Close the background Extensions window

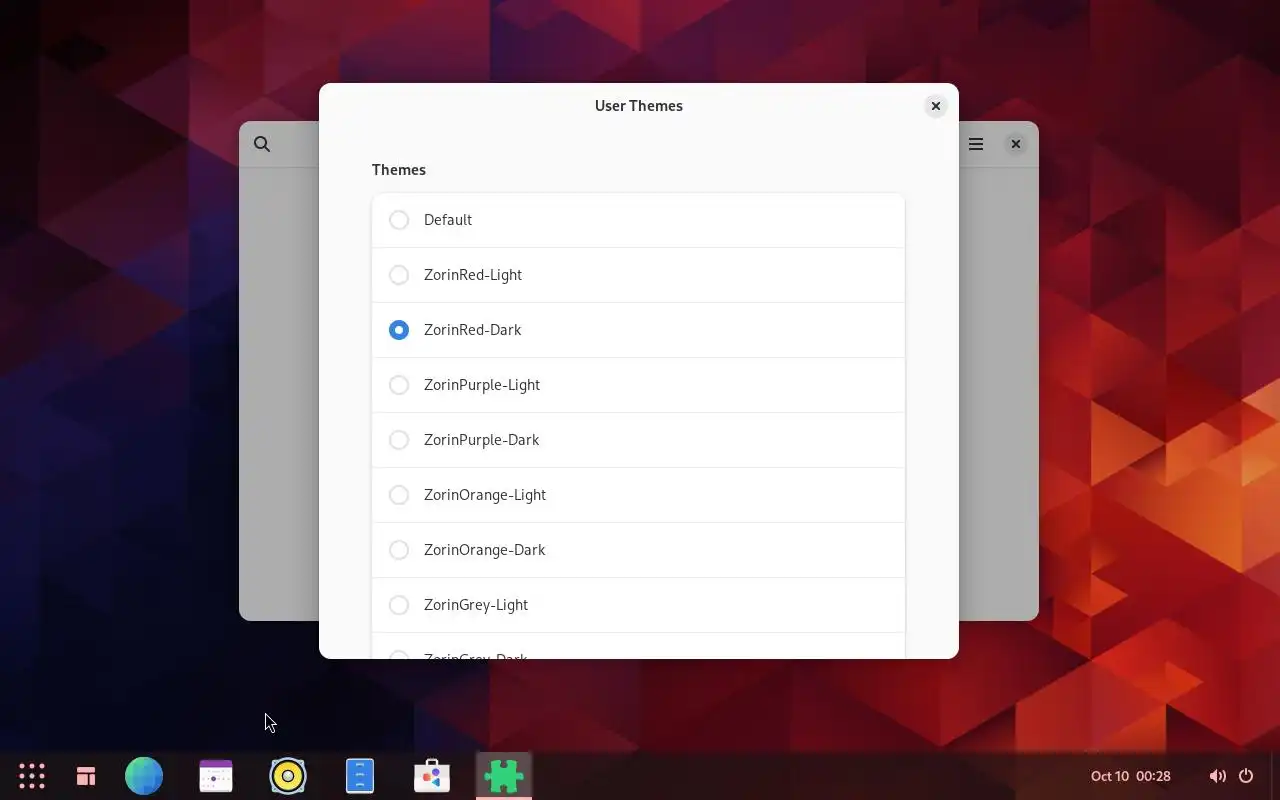(x=1015, y=144)
